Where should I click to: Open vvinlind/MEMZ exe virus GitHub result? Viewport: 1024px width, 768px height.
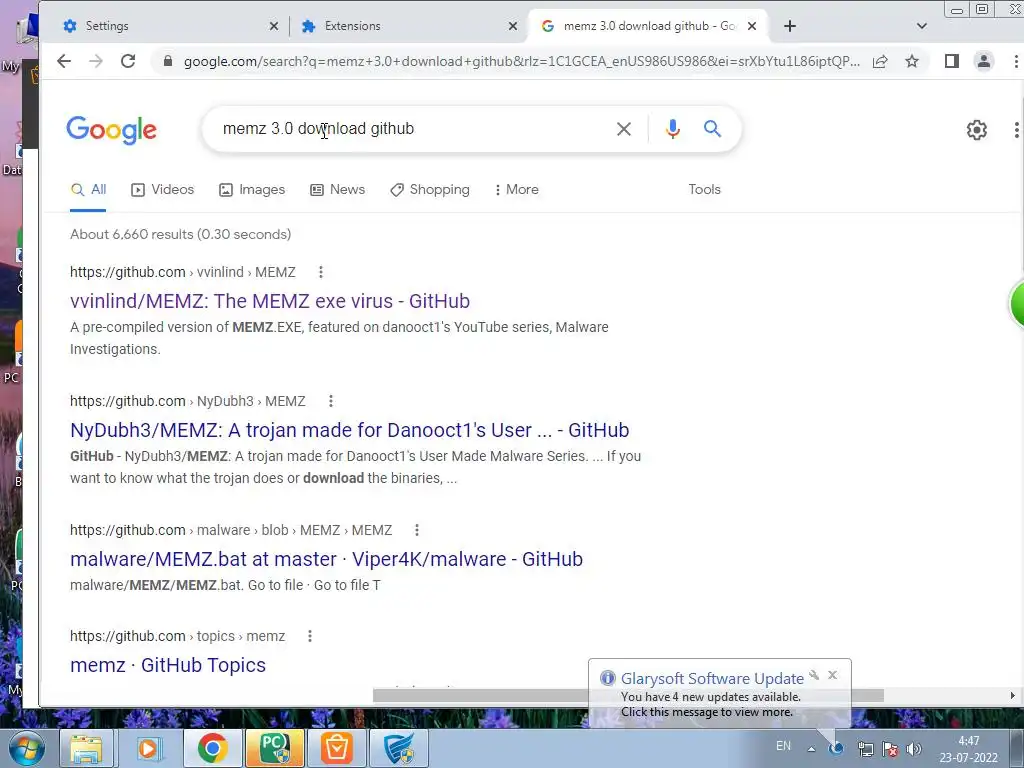pyautogui.click(x=270, y=301)
